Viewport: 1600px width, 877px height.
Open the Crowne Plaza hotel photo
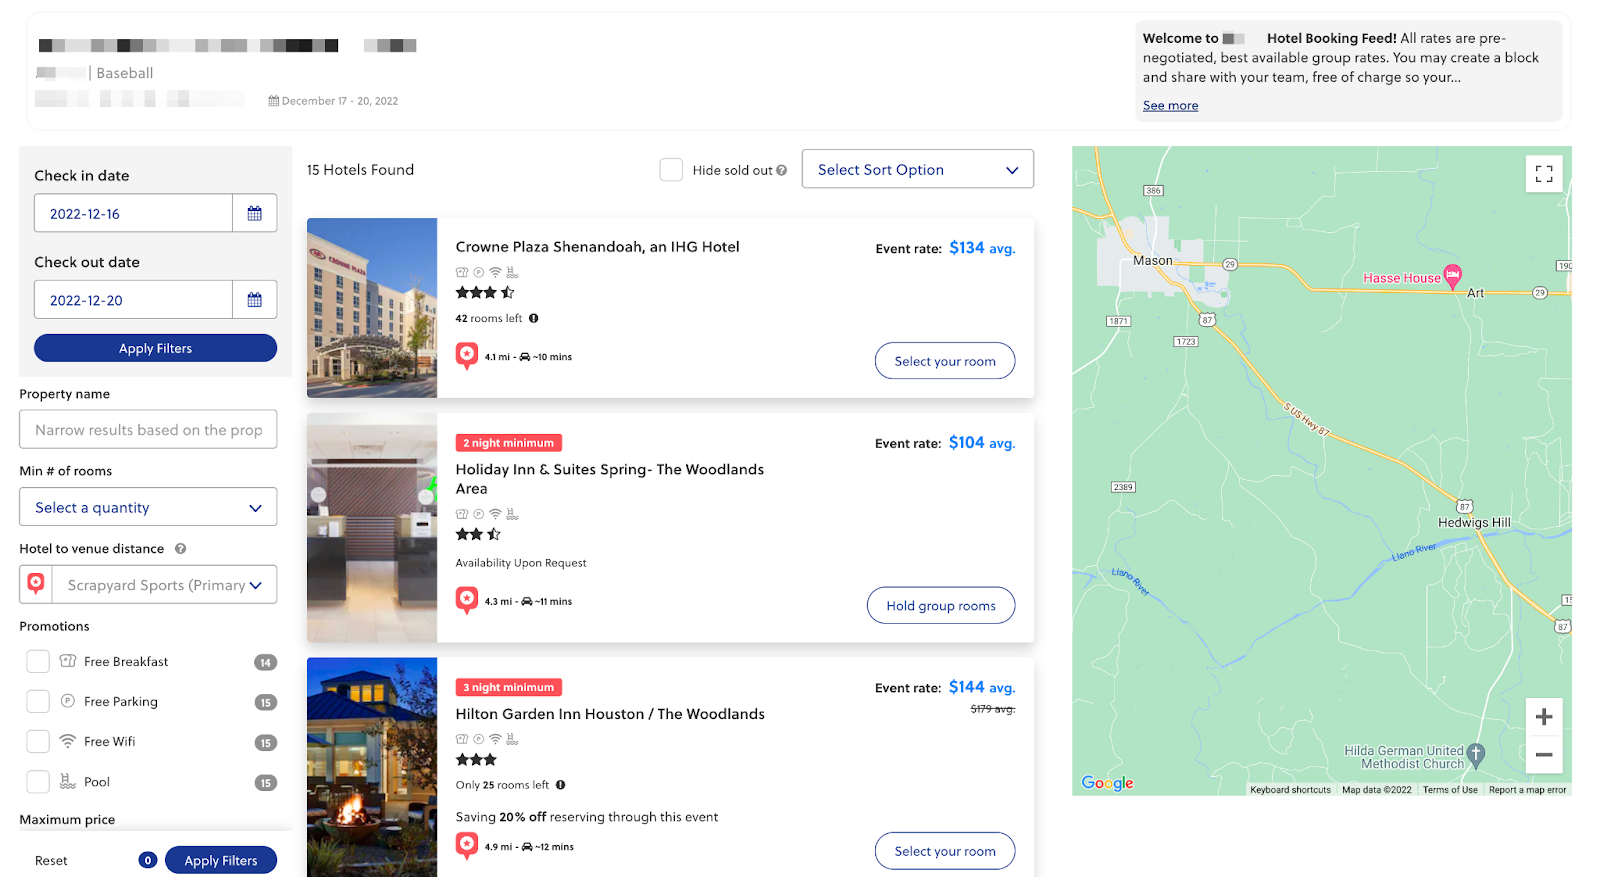tap(372, 308)
